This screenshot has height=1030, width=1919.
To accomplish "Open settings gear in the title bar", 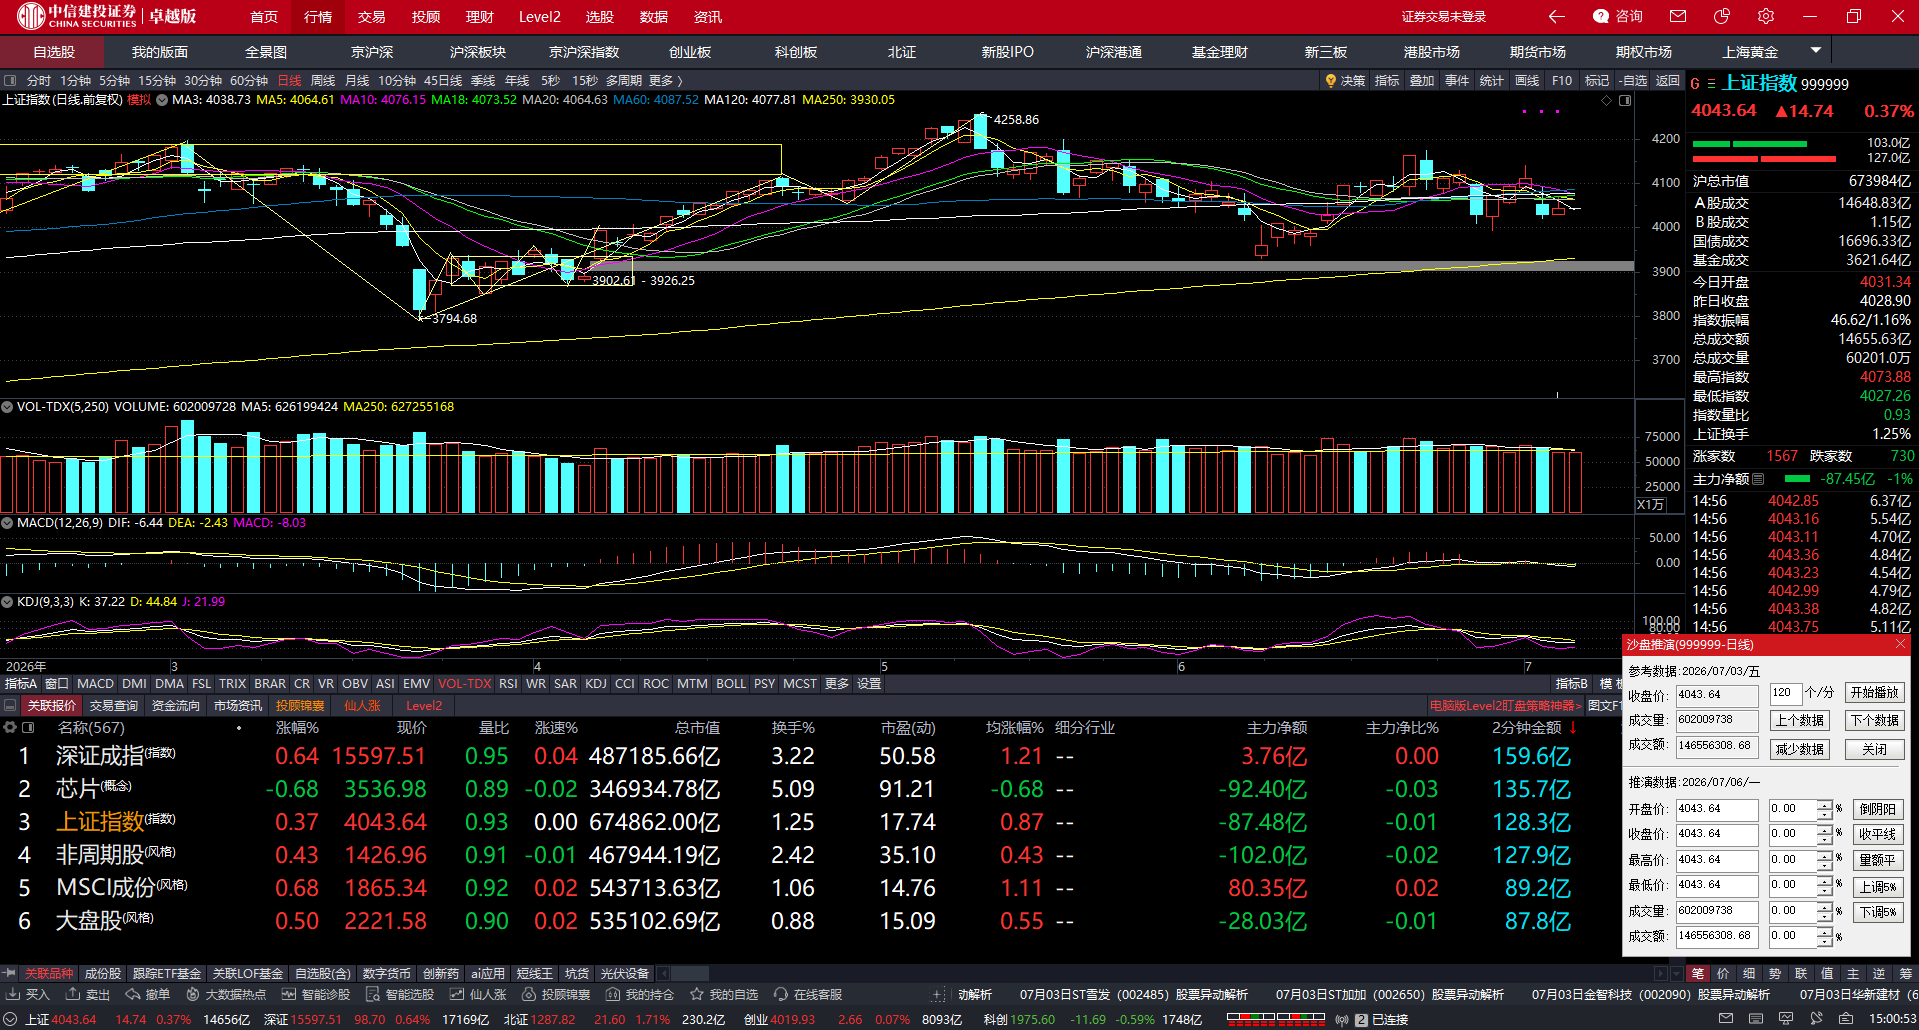I will click(1766, 16).
